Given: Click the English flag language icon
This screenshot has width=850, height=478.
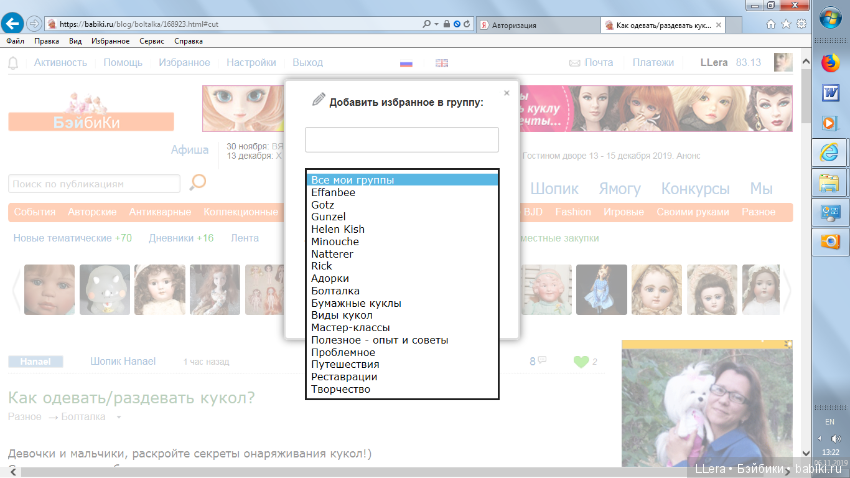Looking at the screenshot, I should 442,63.
